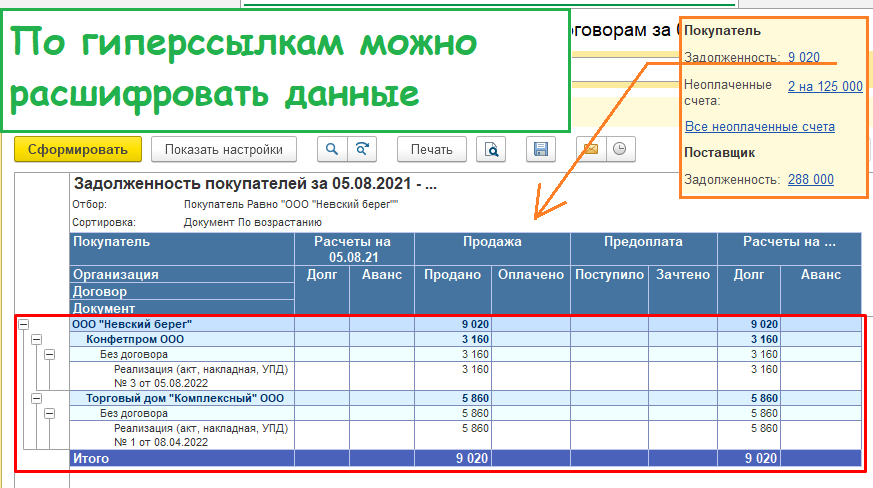Viewport: 873px width, 488px height.
Task: Open the supplier debt link 288 000
Action: tap(811, 179)
